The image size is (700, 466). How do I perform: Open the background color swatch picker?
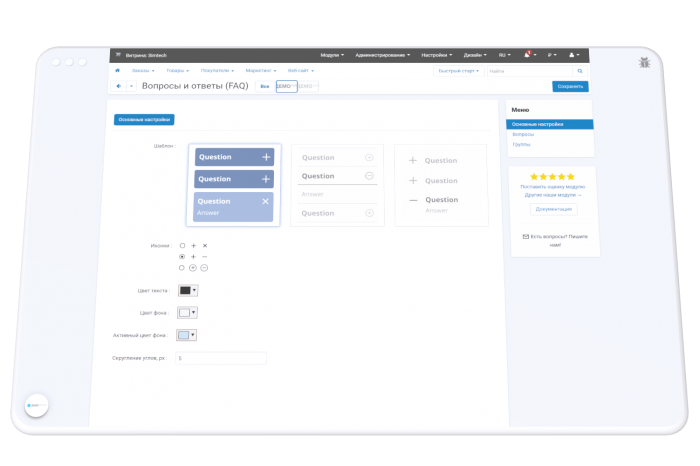click(187, 313)
